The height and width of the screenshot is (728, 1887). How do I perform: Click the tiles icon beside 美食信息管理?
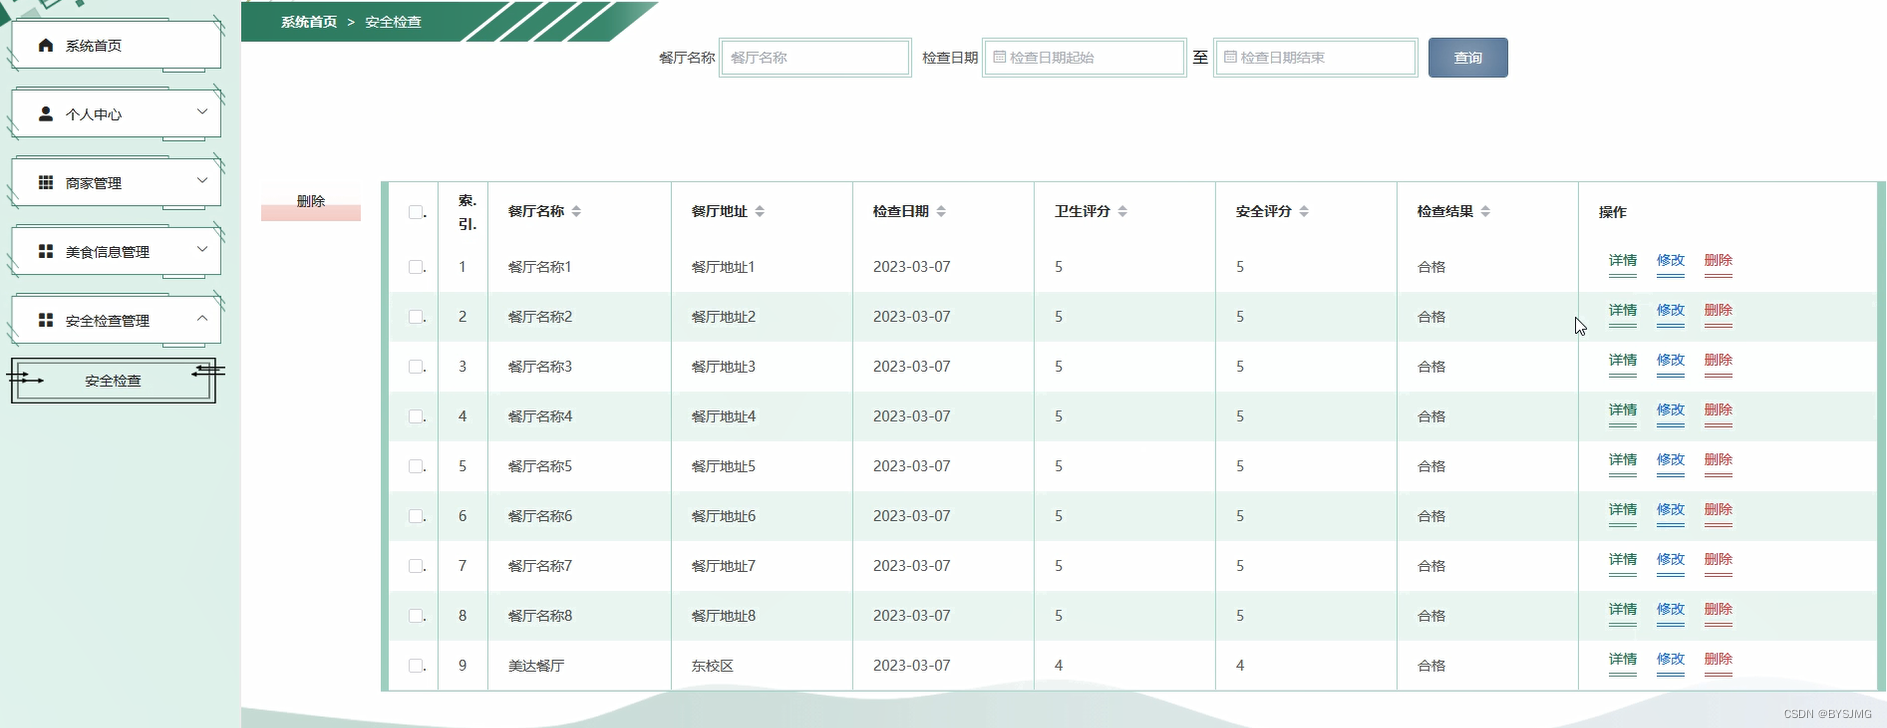tap(45, 251)
